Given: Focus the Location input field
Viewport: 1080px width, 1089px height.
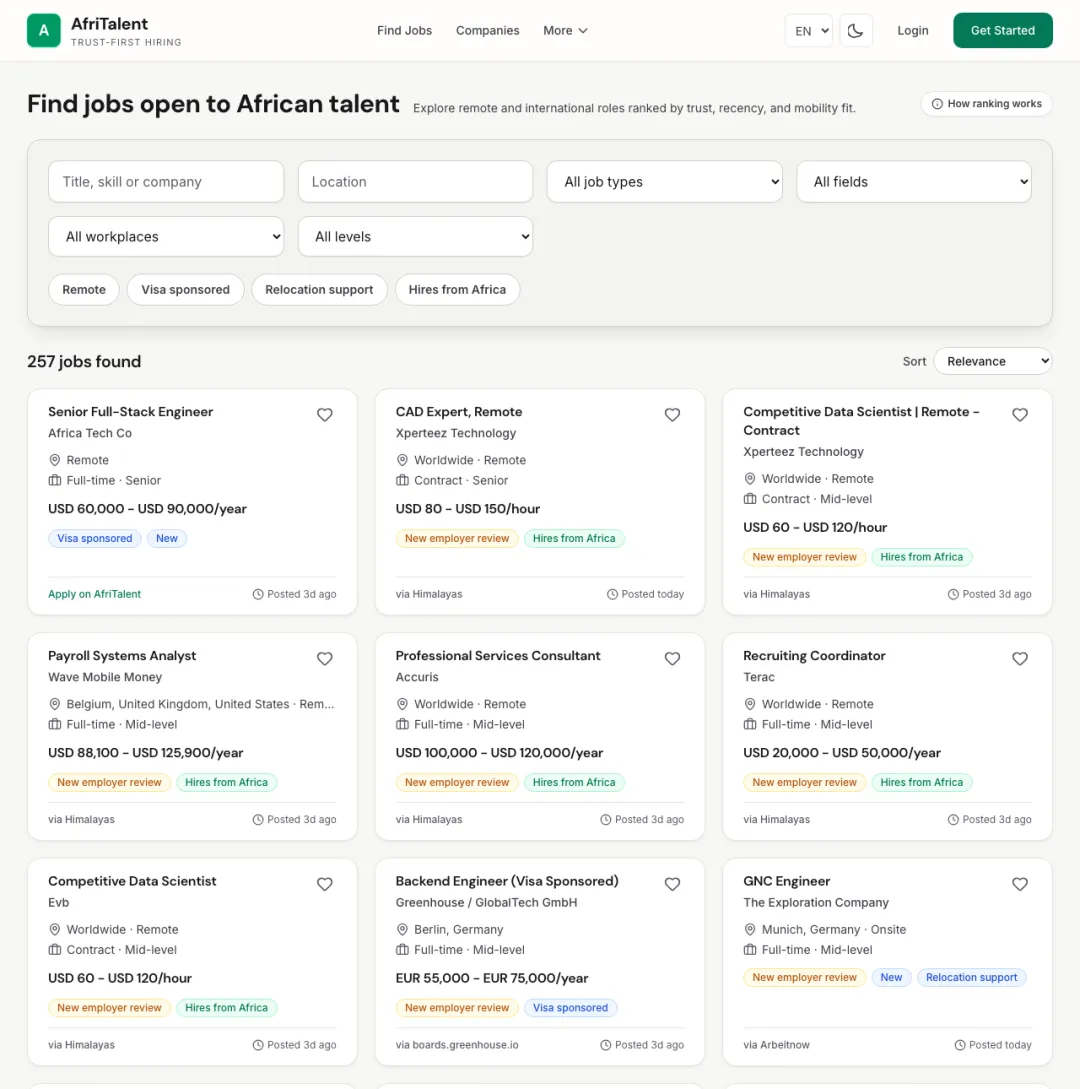Looking at the screenshot, I should tap(415, 181).
